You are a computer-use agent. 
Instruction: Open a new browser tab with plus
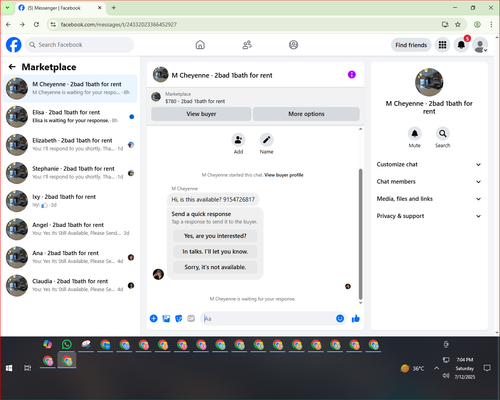tap(114, 8)
